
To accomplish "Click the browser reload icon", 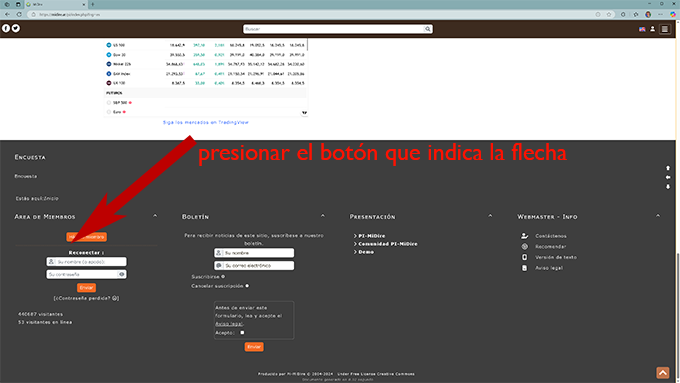I will coord(19,14).
